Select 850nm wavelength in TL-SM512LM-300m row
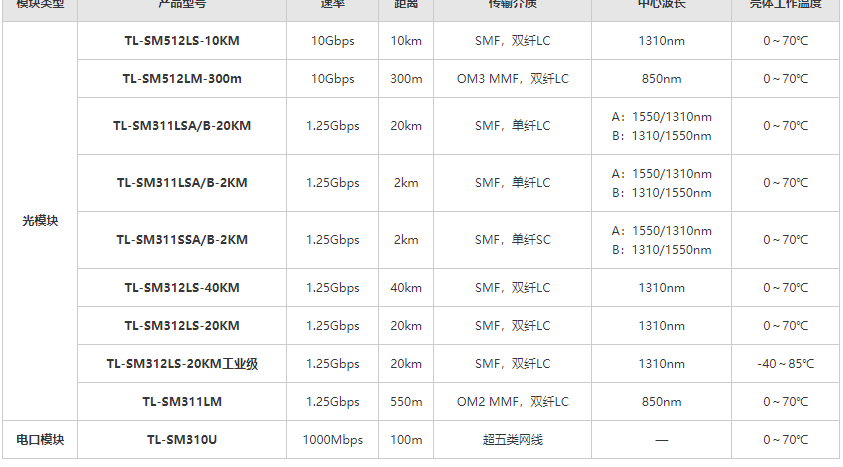 [x=661, y=78]
